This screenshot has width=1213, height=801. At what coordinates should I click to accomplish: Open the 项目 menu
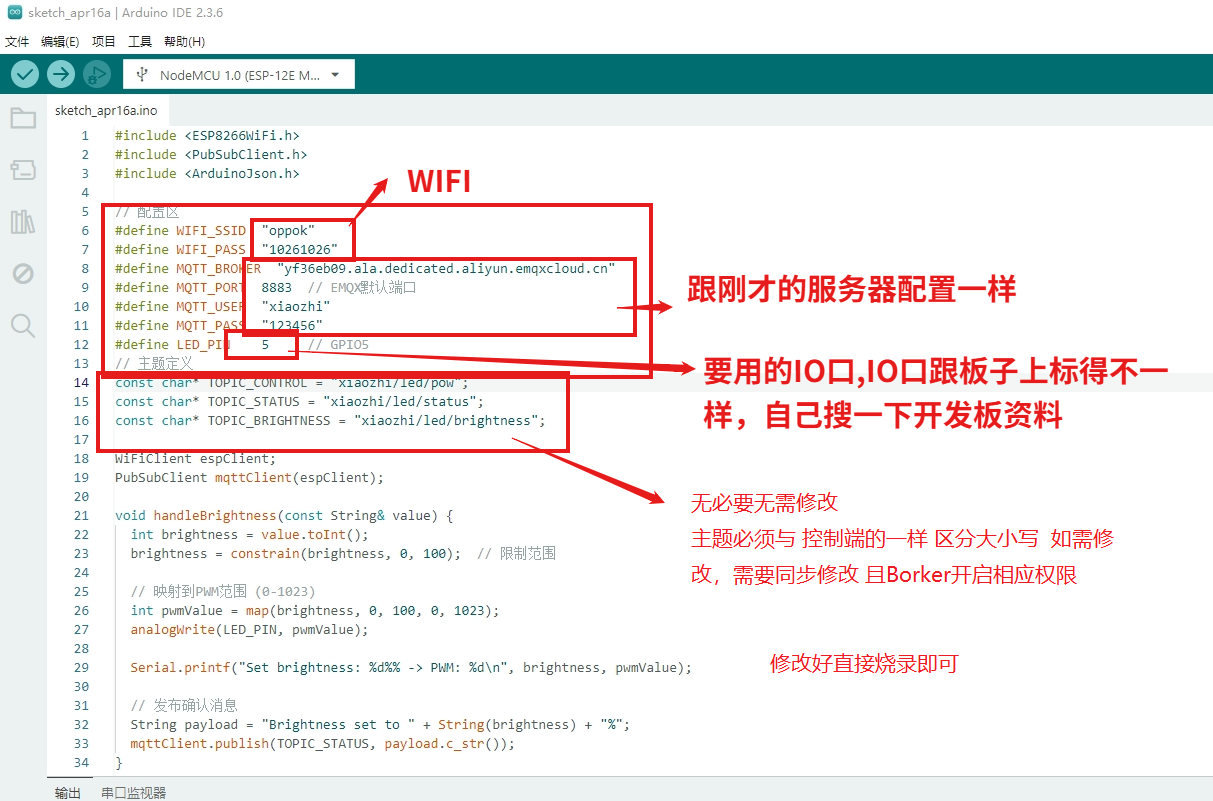104,41
